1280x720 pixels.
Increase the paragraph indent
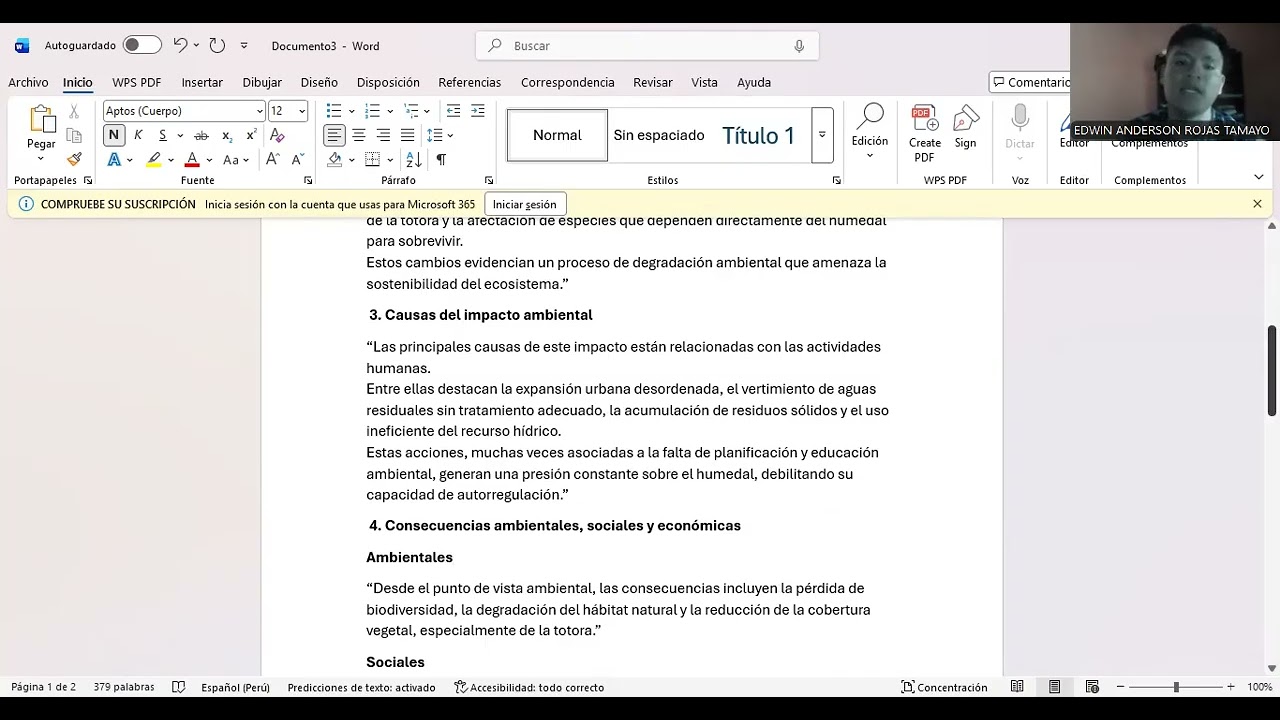pos(478,111)
